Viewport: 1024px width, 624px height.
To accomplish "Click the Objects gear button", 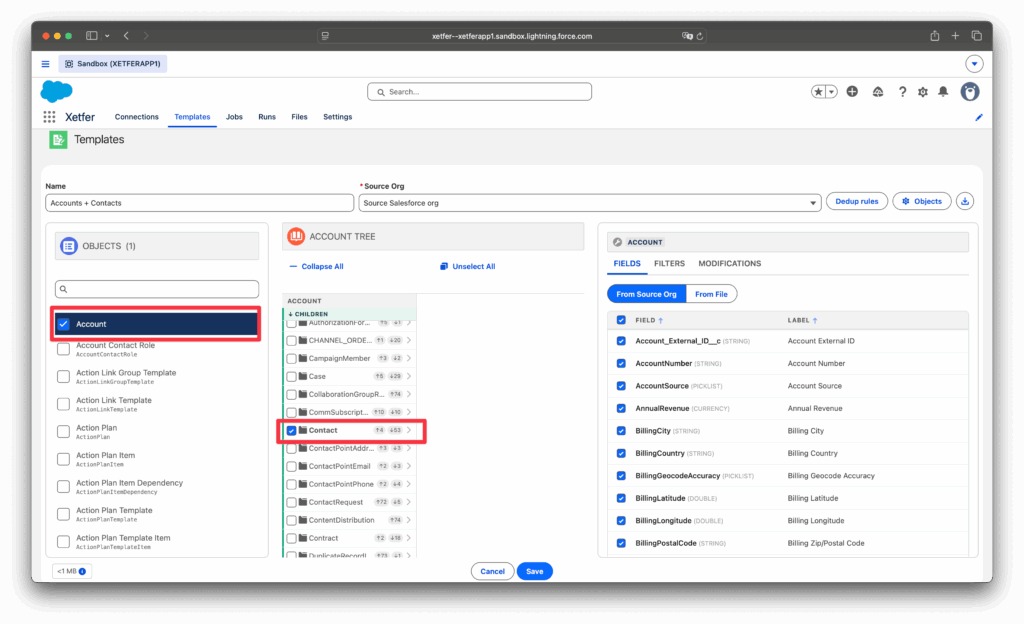I will [x=921, y=202].
